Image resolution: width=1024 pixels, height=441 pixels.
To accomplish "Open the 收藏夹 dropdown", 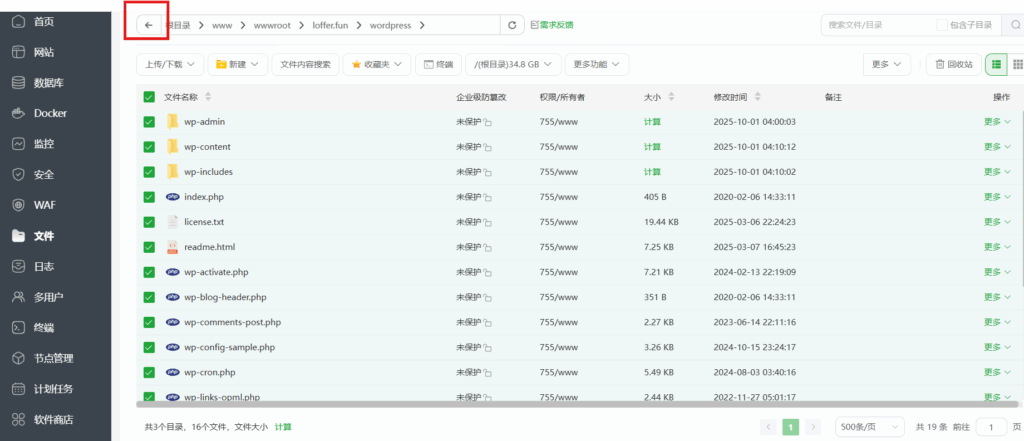I will 376,64.
